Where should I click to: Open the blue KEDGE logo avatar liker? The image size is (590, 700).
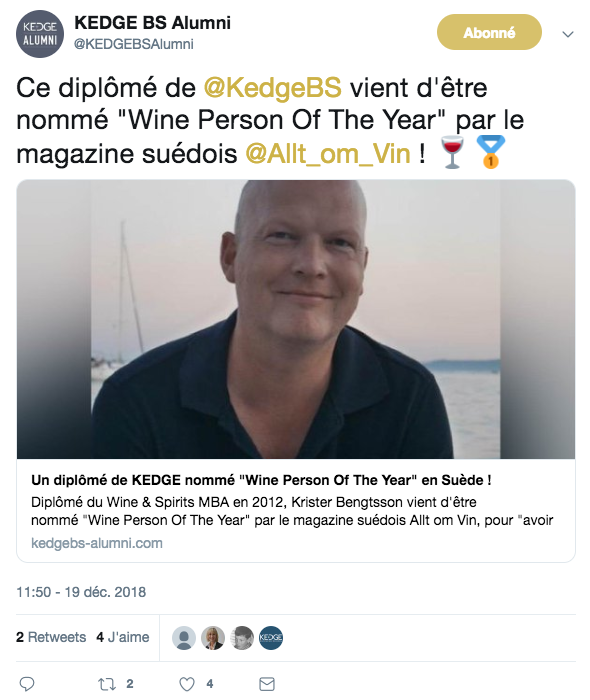[271, 638]
